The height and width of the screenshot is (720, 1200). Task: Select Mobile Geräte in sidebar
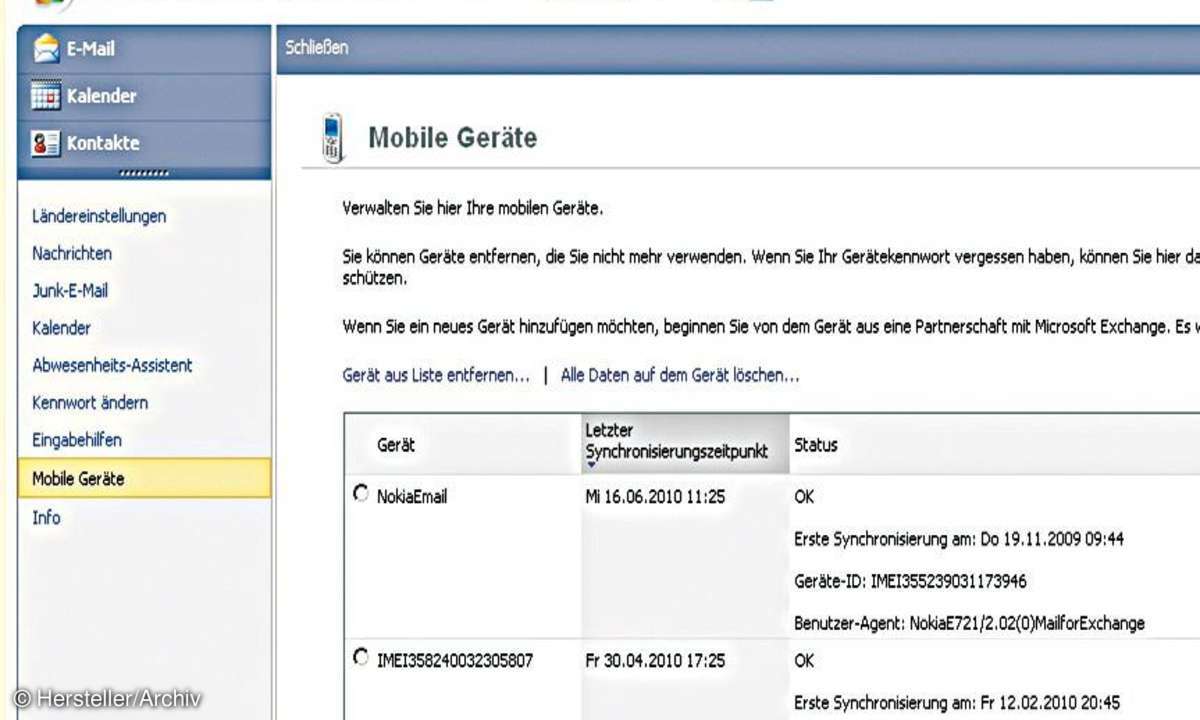pos(144,478)
